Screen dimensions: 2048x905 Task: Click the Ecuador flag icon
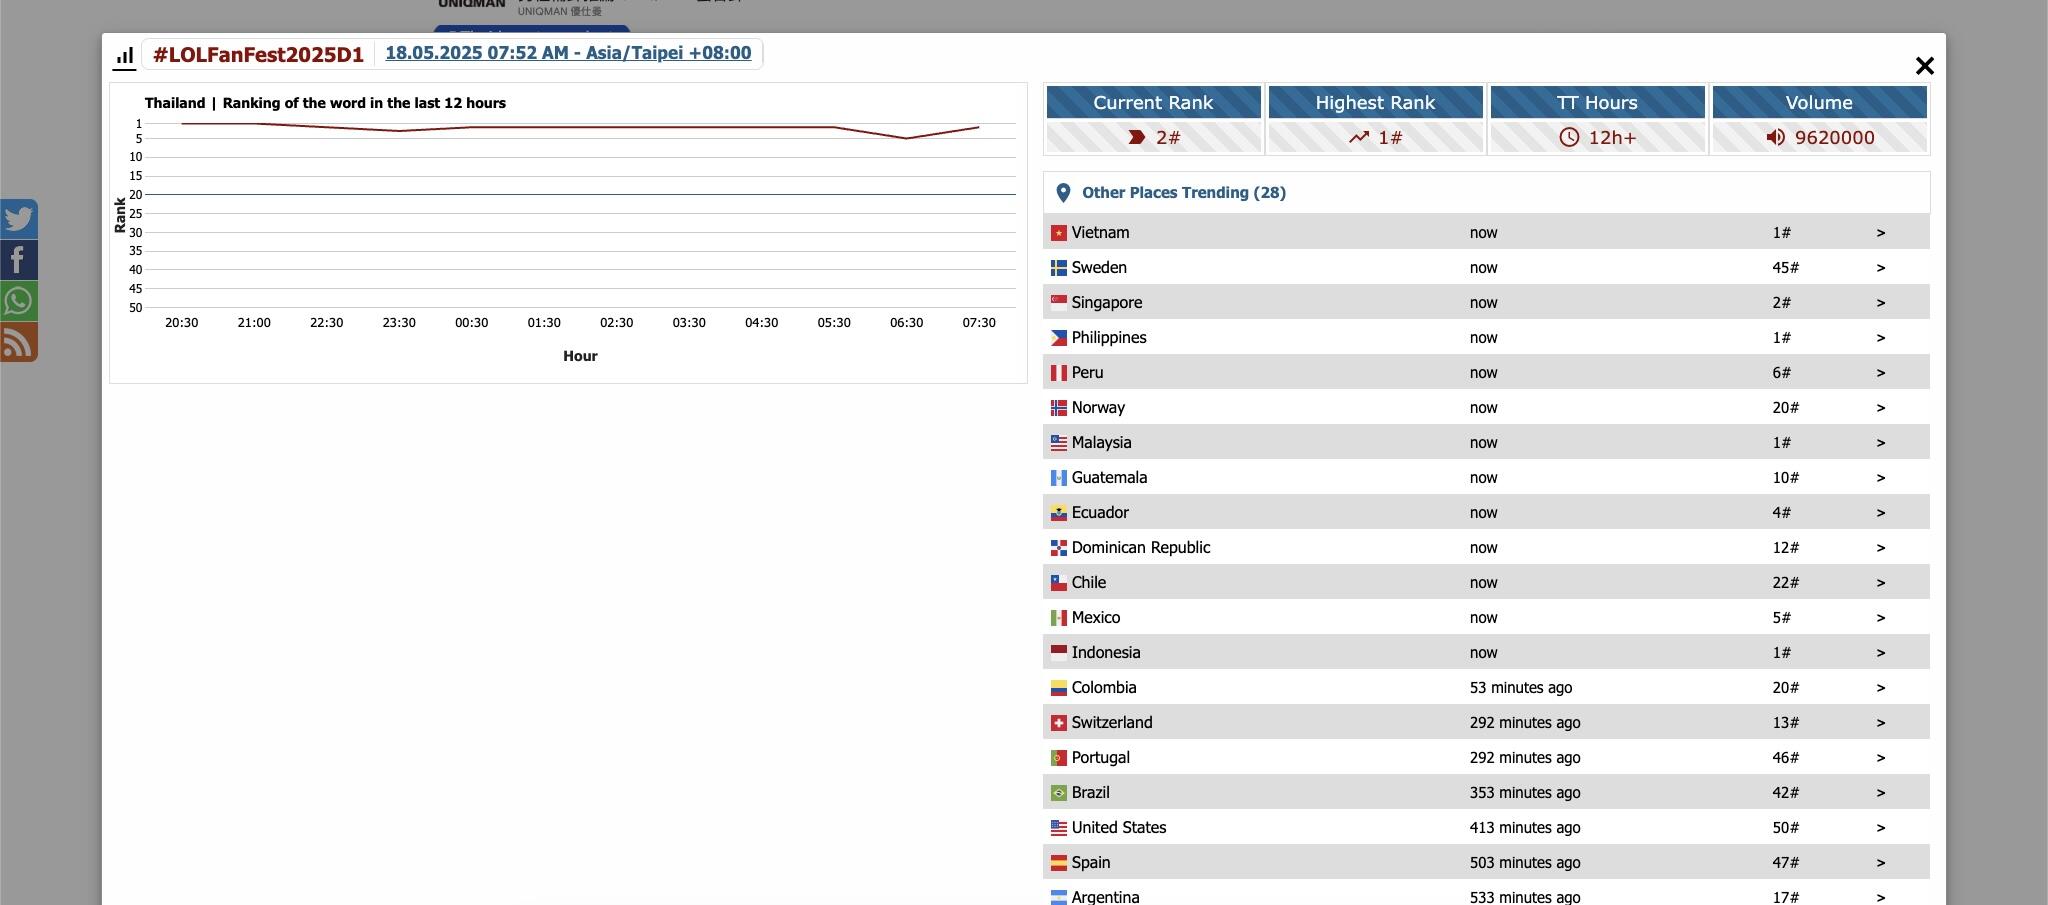[1059, 513]
